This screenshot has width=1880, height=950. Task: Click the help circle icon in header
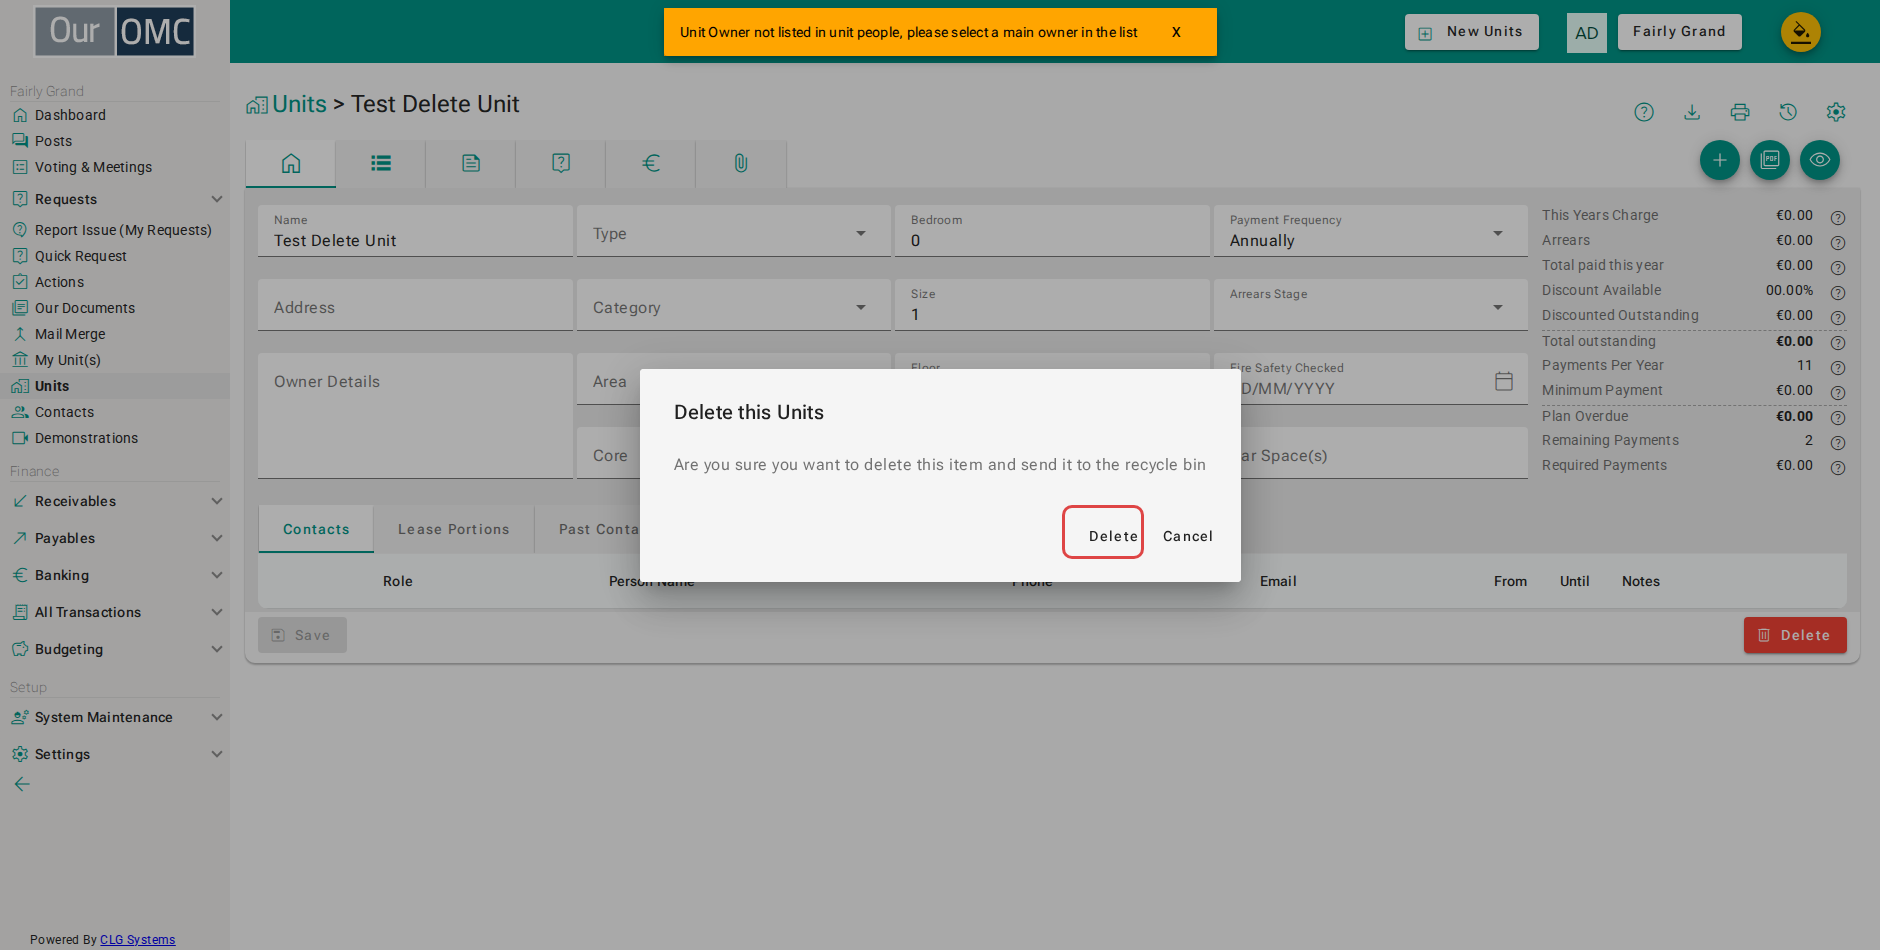1644,112
